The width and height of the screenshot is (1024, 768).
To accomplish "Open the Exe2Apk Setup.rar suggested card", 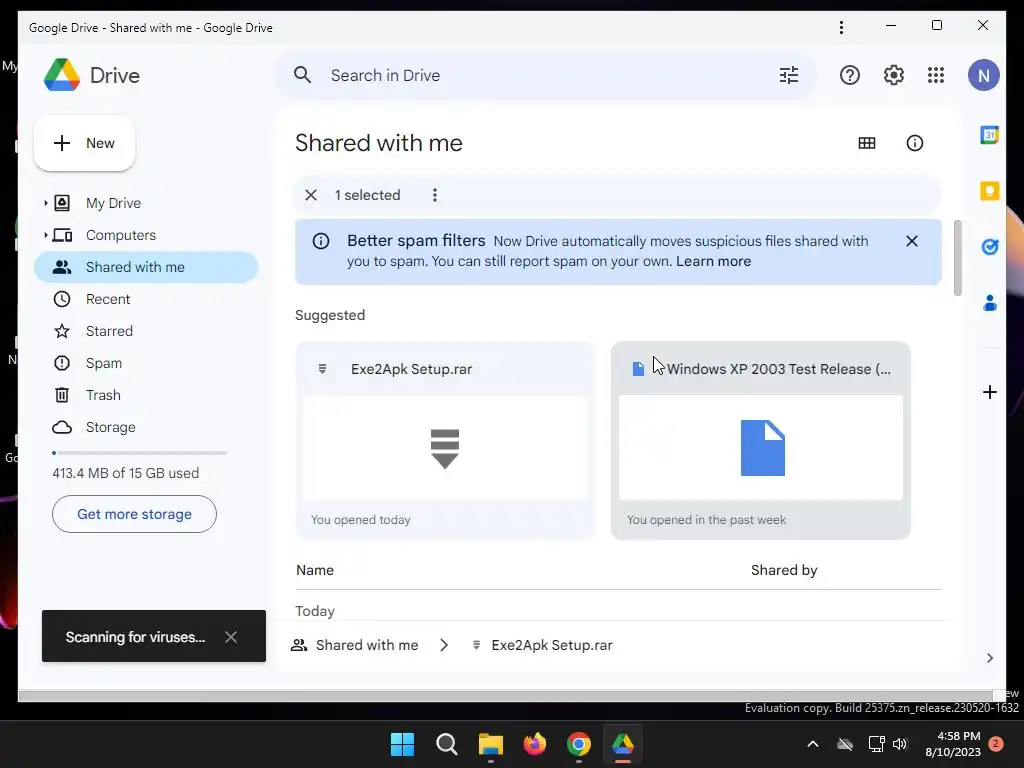I will click(x=445, y=440).
